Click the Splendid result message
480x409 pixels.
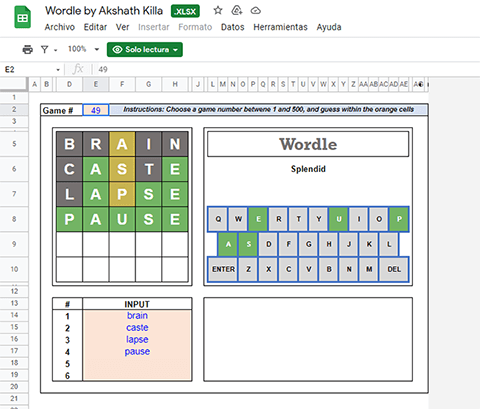[308, 169]
